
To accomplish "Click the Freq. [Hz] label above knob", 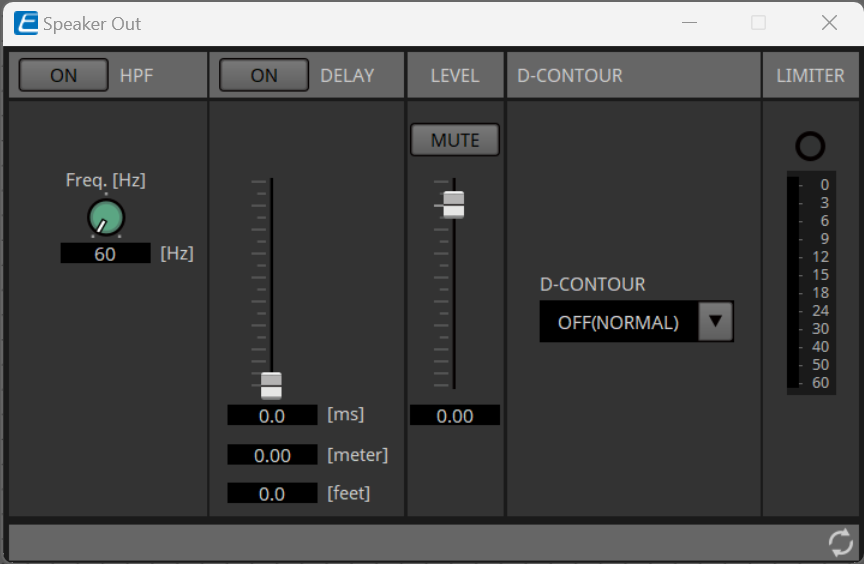I will (106, 180).
